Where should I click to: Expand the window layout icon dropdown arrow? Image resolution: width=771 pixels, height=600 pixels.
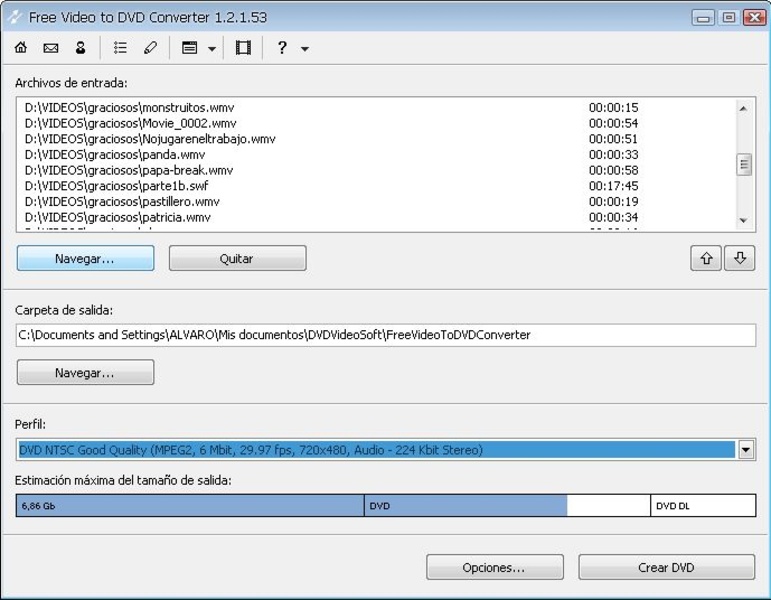(212, 49)
